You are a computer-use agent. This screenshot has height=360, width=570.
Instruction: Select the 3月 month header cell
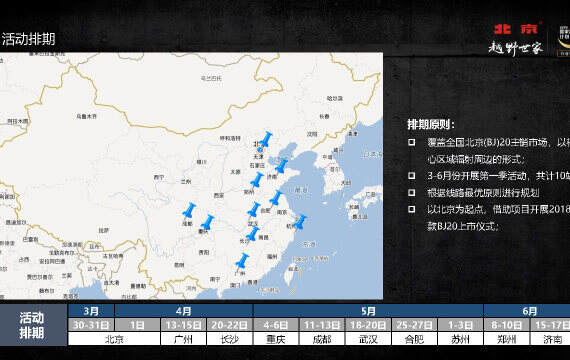click(91, 311)
